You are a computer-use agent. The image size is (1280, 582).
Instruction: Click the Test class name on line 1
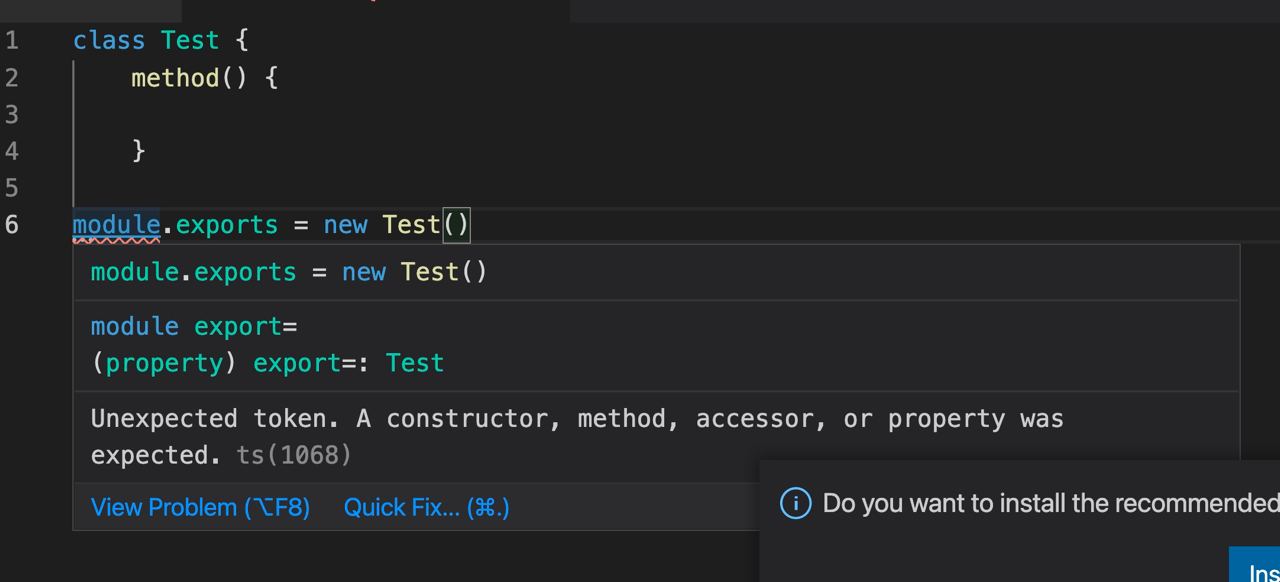[190, 41]
